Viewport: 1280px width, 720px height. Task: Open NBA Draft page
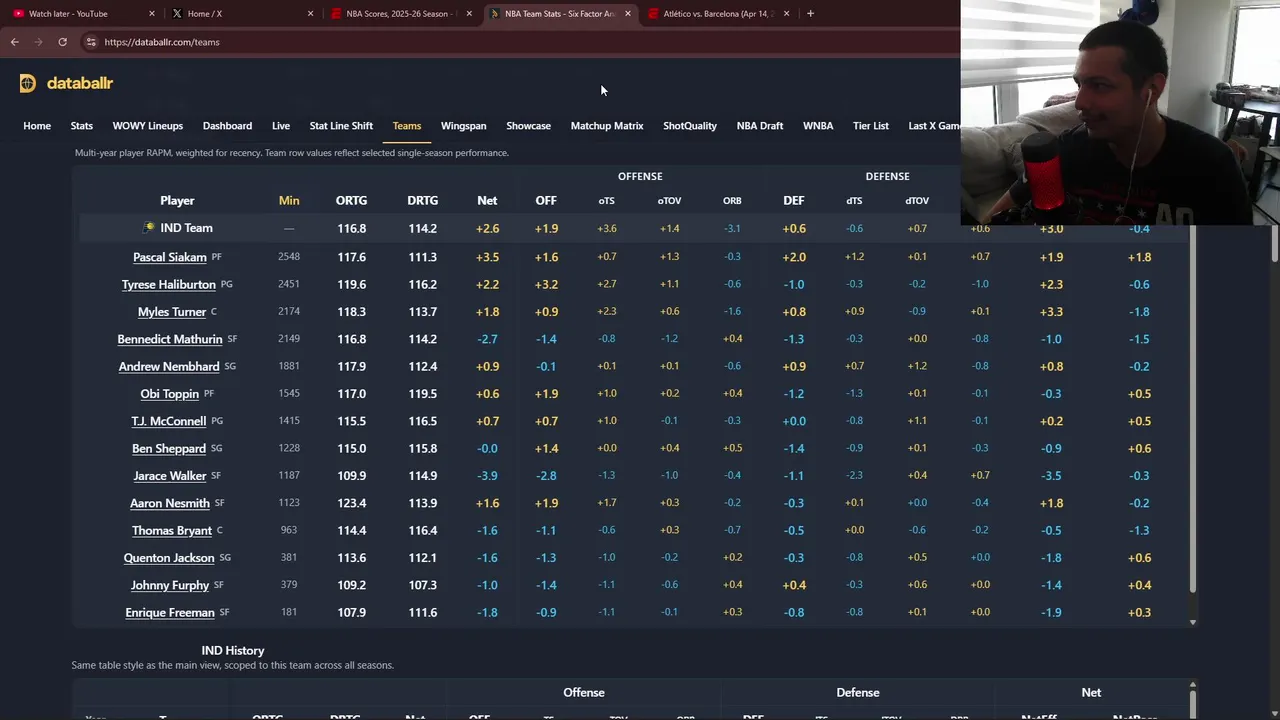click(760, 126)
